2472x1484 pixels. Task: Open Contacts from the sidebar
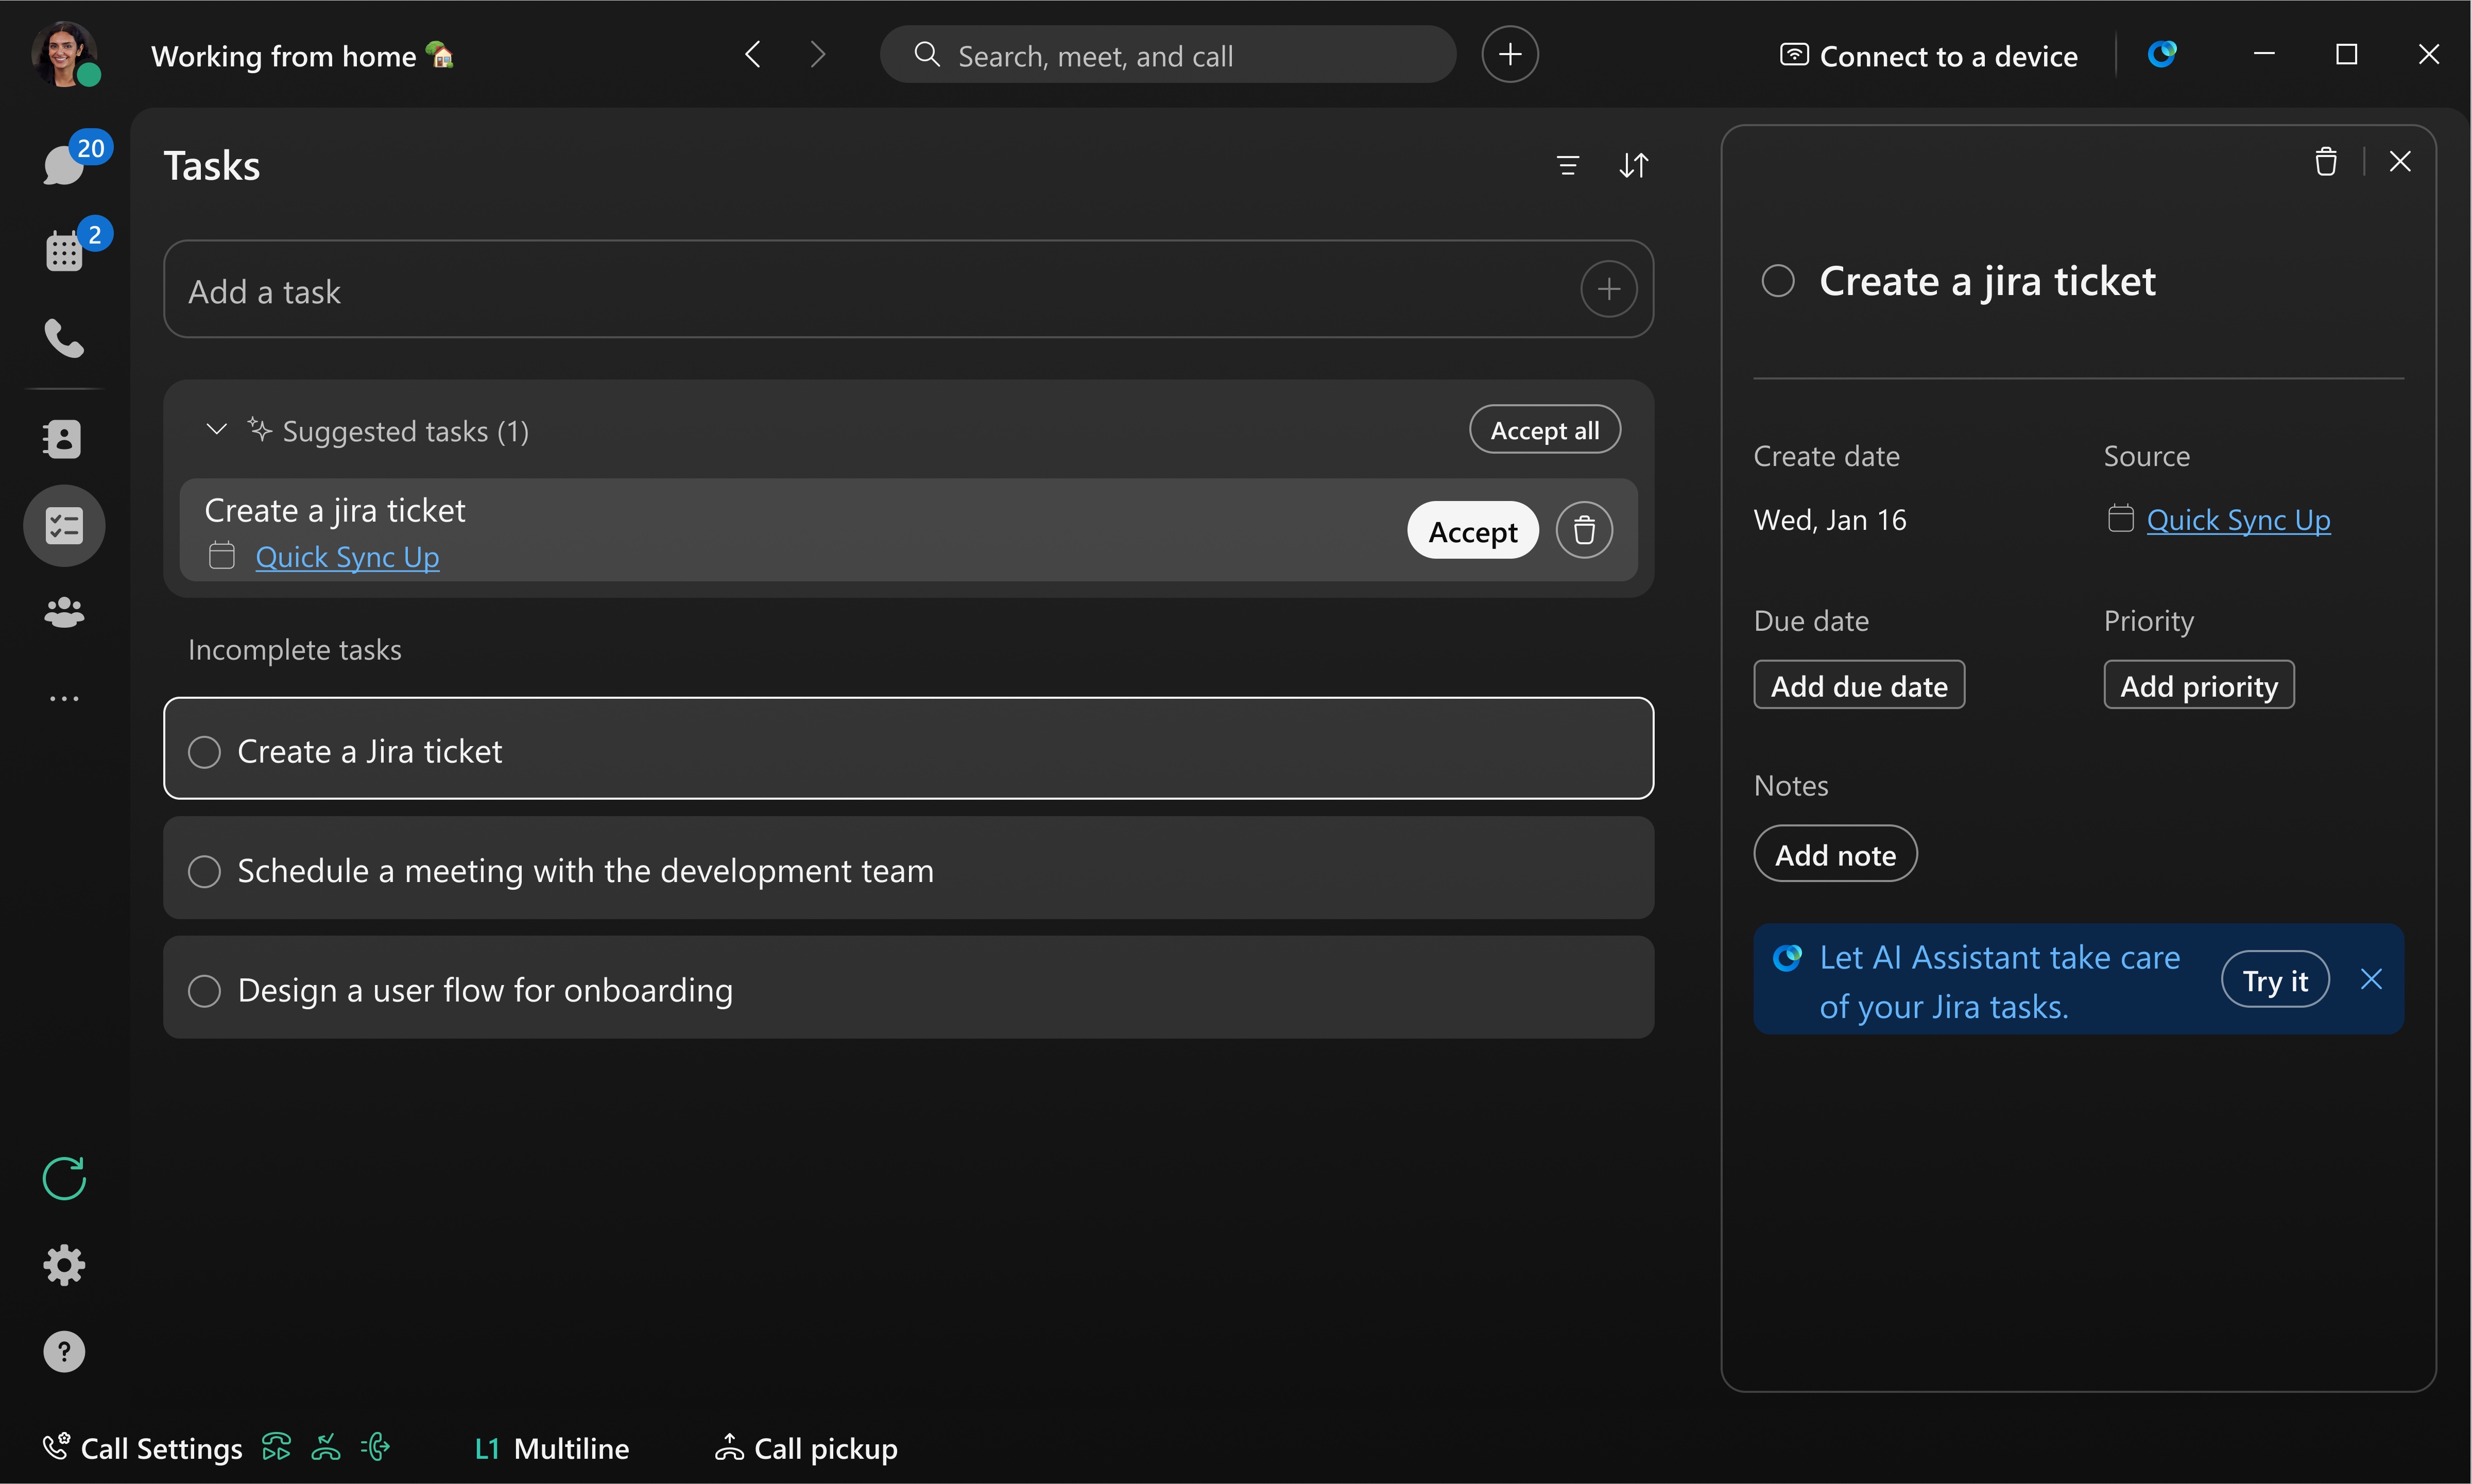(64, 438)
